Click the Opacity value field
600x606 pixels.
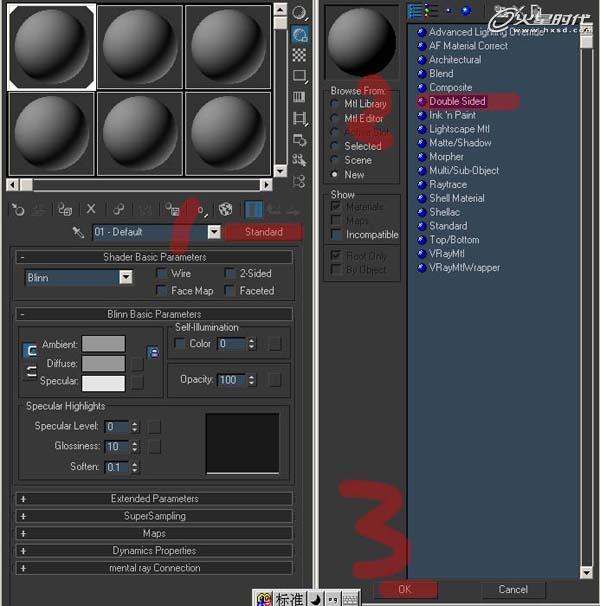click(231, 380)
